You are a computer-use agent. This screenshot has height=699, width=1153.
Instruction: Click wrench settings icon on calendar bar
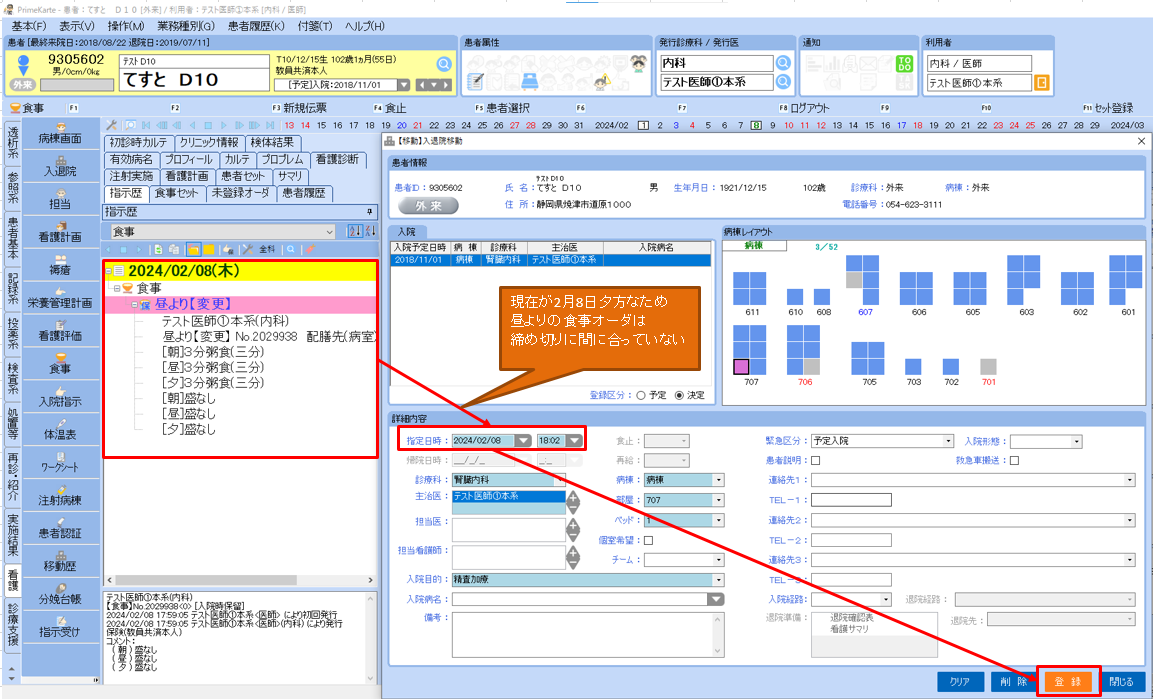111,126
